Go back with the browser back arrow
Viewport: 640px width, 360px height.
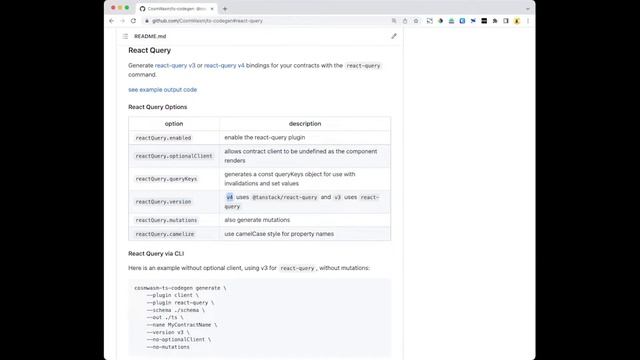pyautogui.click(x=111, y=21)
